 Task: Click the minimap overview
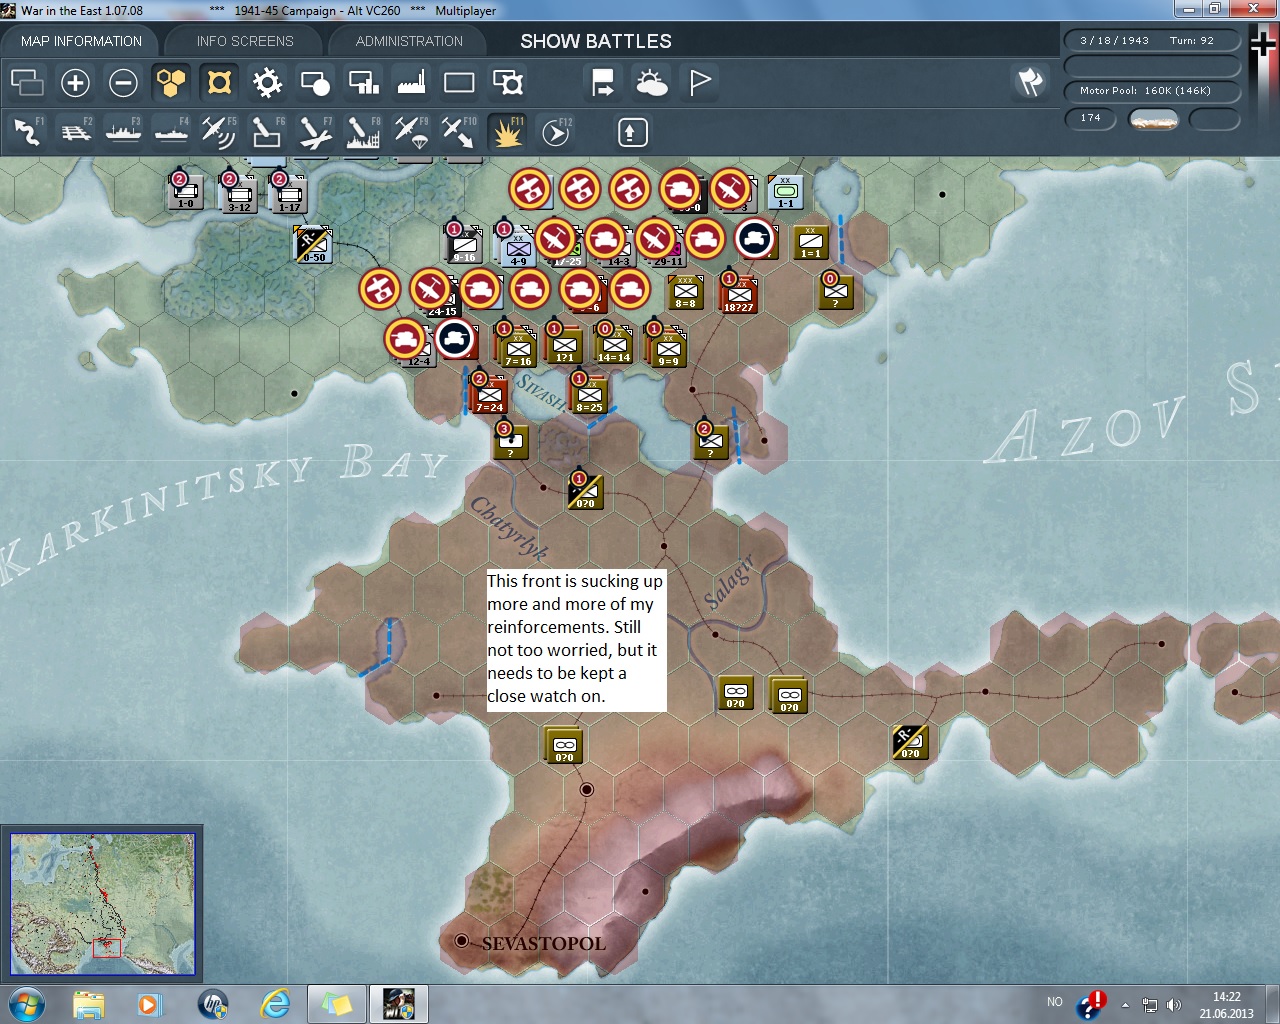click(102, 904)
